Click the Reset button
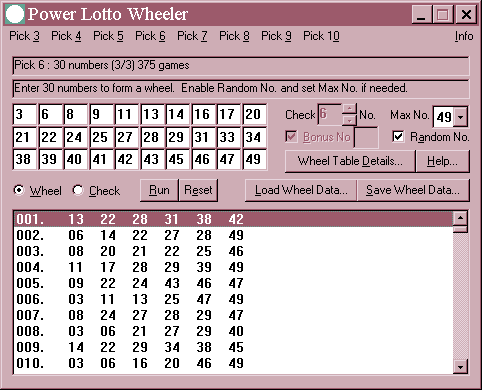Viewport: 482px width, 390px height. pyautogui.click(x=198, y=190)
